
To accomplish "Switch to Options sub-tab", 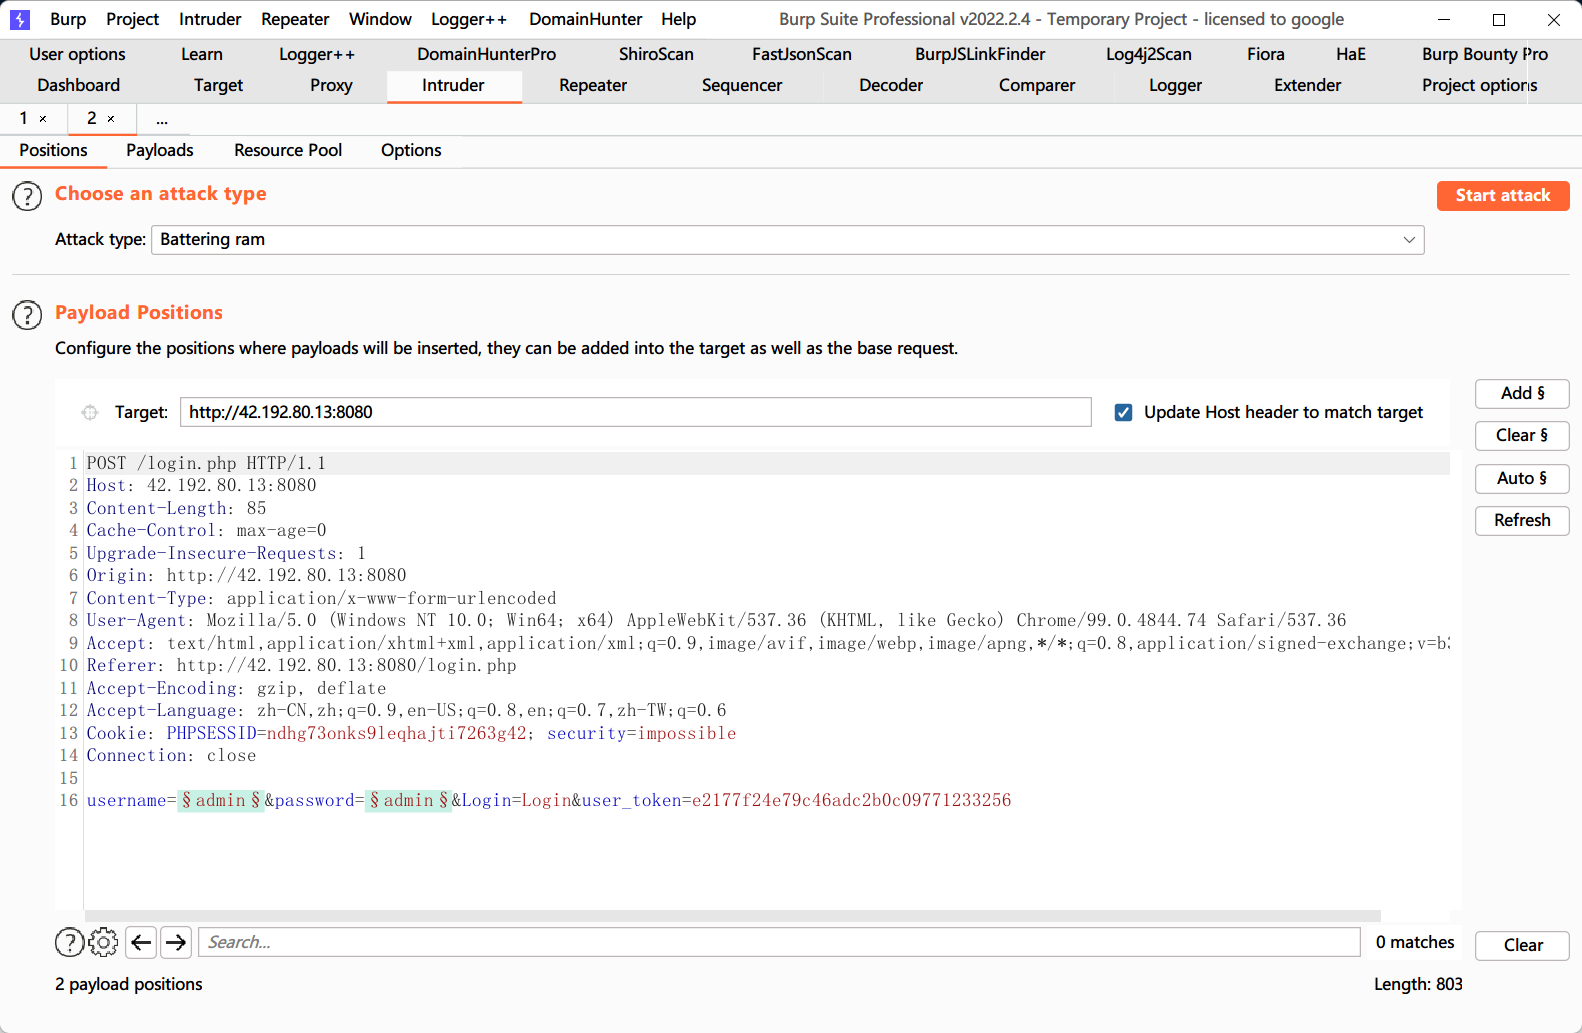I will [x=411, y=150].
